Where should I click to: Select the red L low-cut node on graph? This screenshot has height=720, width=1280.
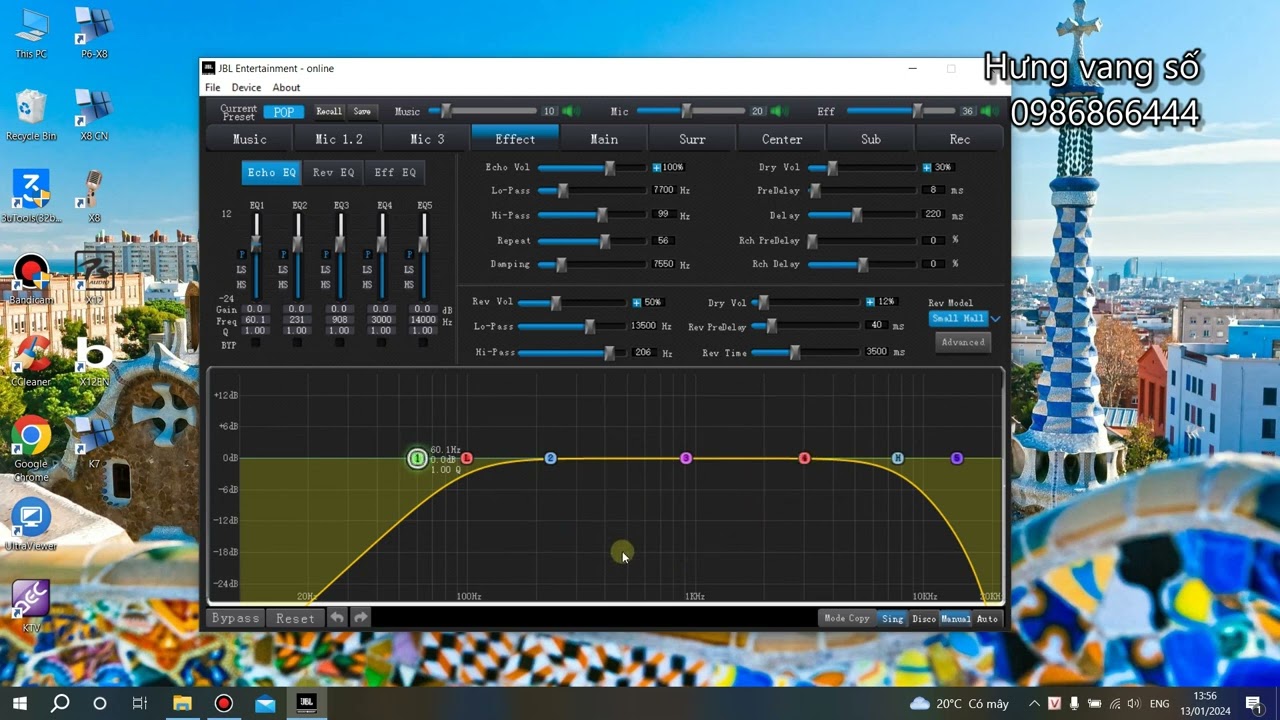[467, 458]
